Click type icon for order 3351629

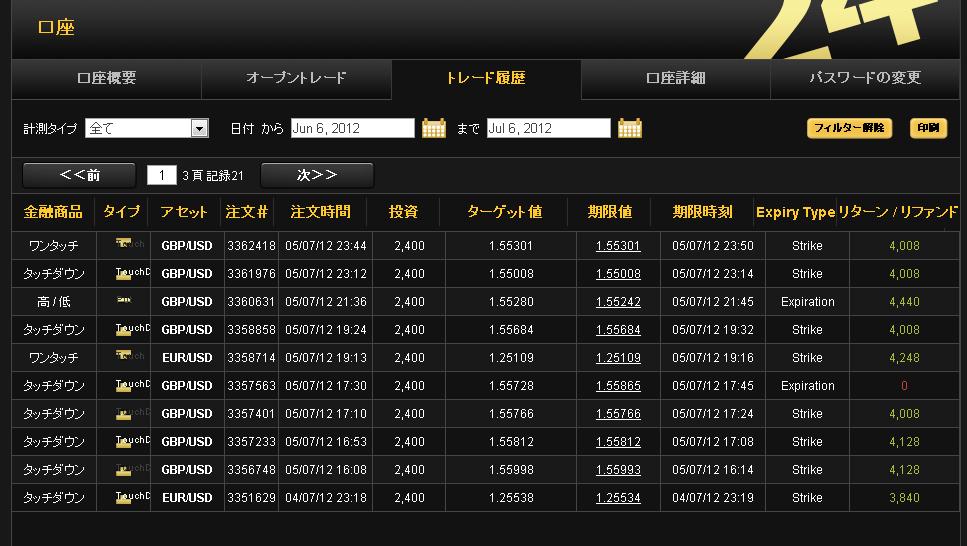point(132,497)
